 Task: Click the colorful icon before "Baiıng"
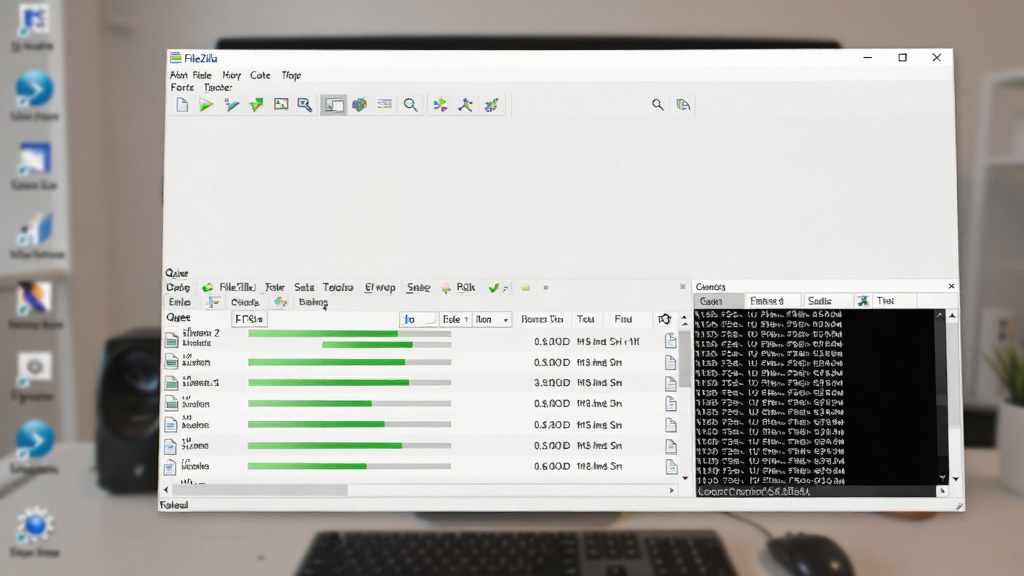(280, 302)
